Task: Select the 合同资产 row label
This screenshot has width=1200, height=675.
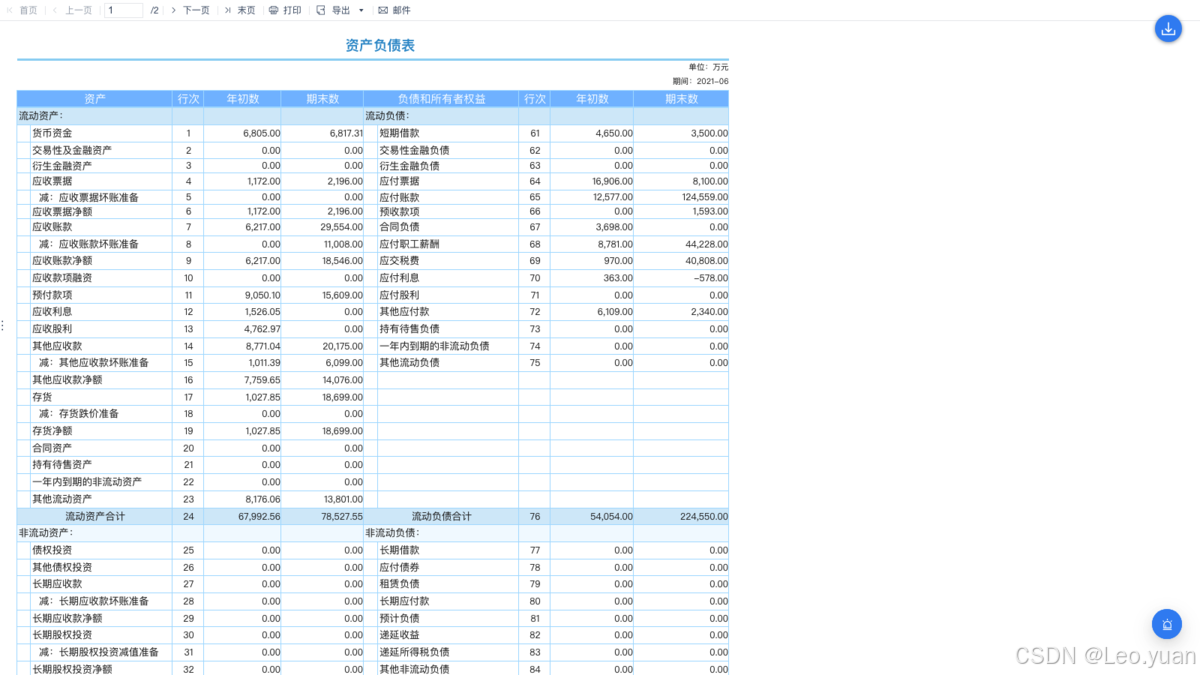Action: pos(52,448)
